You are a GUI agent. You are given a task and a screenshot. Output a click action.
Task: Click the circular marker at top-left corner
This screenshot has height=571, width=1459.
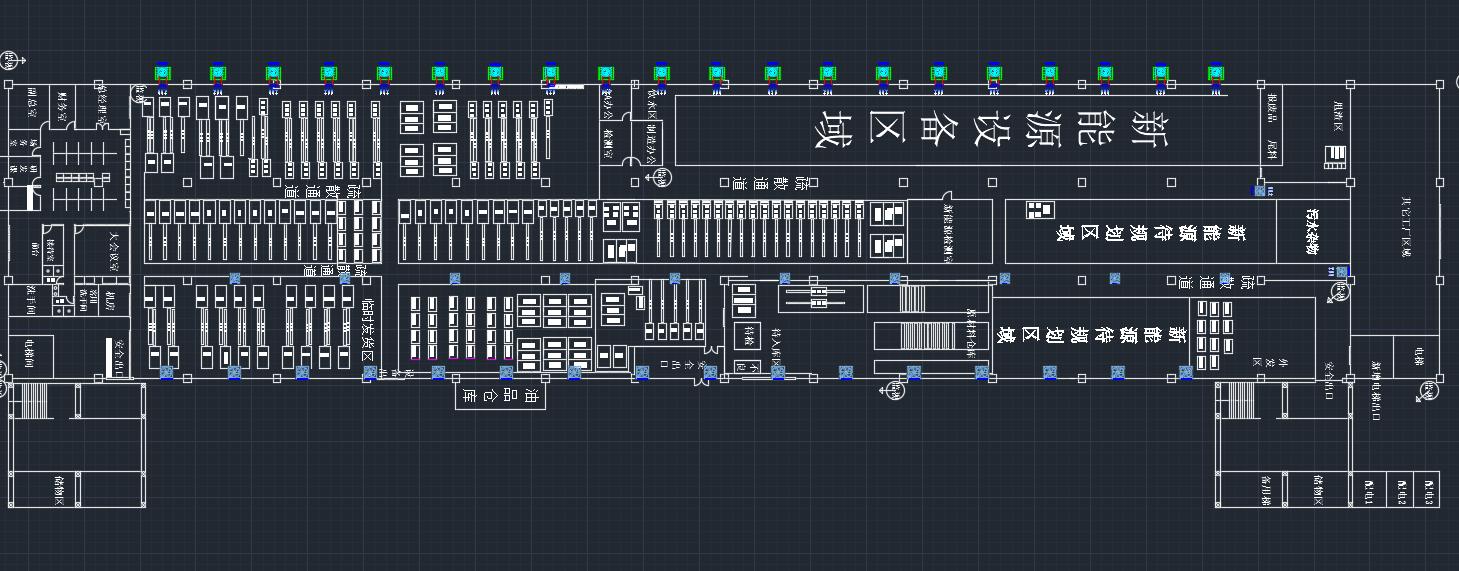click(9, 57)
